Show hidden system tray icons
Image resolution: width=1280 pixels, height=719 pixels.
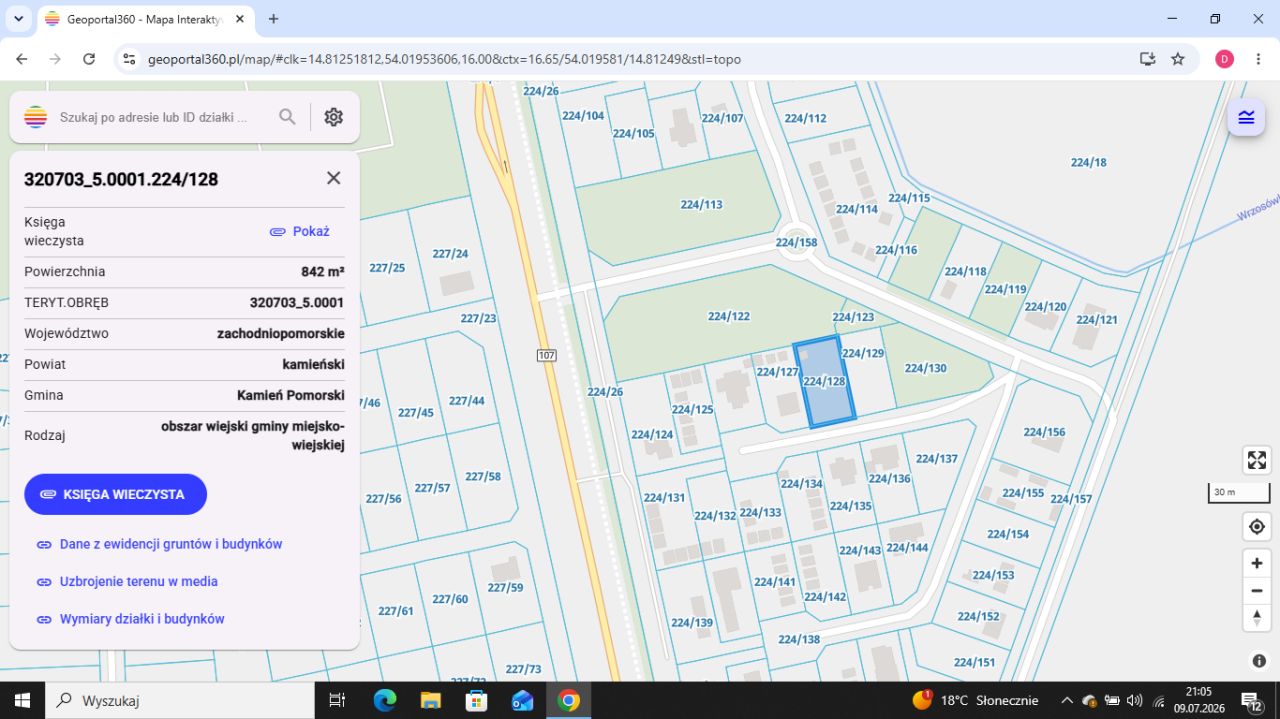tap(1067, 700)
